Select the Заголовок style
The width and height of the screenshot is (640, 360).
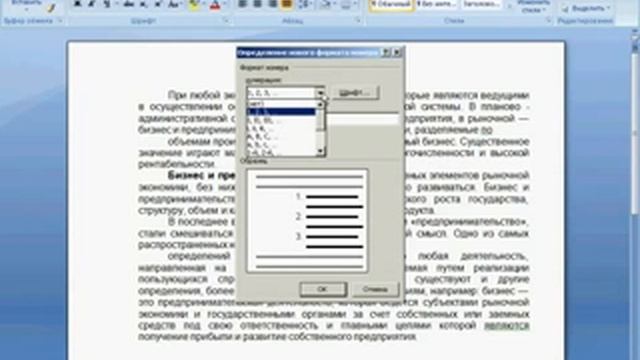pyautogui.click(x=482, y=5)
